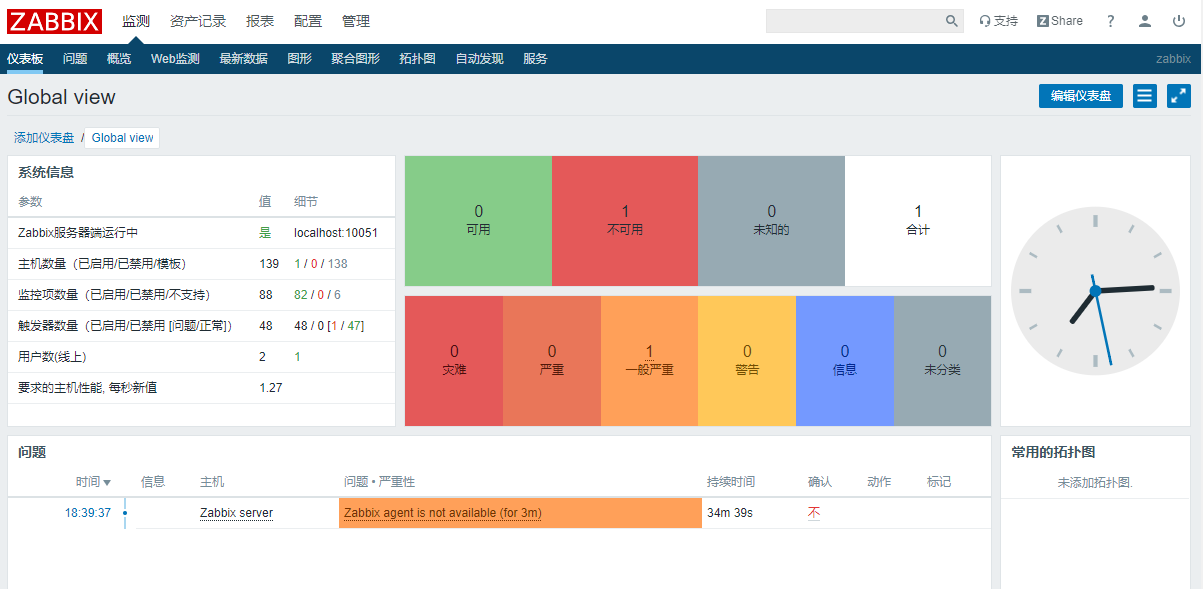Click the zabbix server name label

(x=1173, y=59)
